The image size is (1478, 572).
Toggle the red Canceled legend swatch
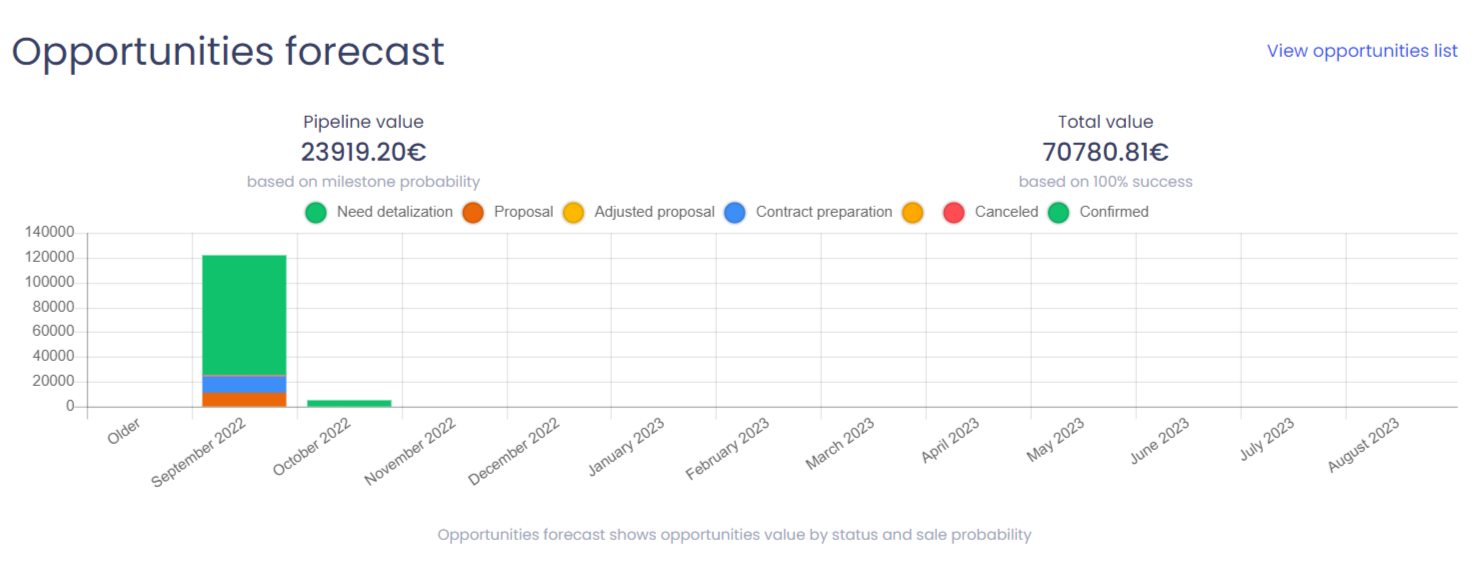point(954,212)
